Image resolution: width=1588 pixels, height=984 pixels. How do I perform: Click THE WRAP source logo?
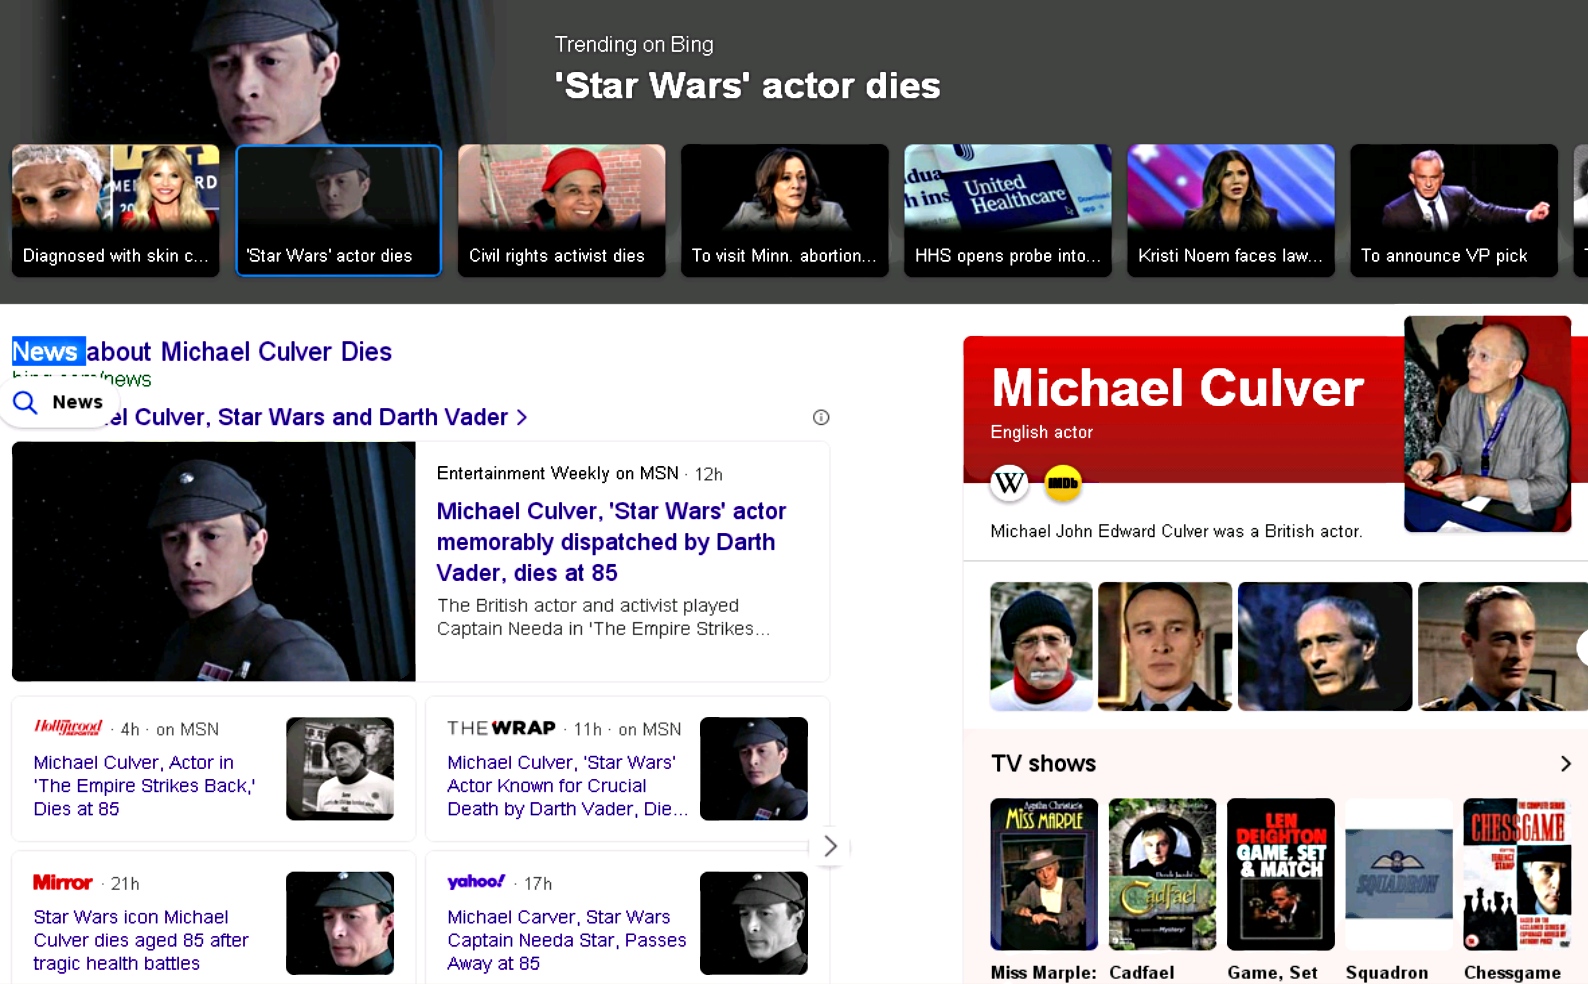tap(501, 728)
